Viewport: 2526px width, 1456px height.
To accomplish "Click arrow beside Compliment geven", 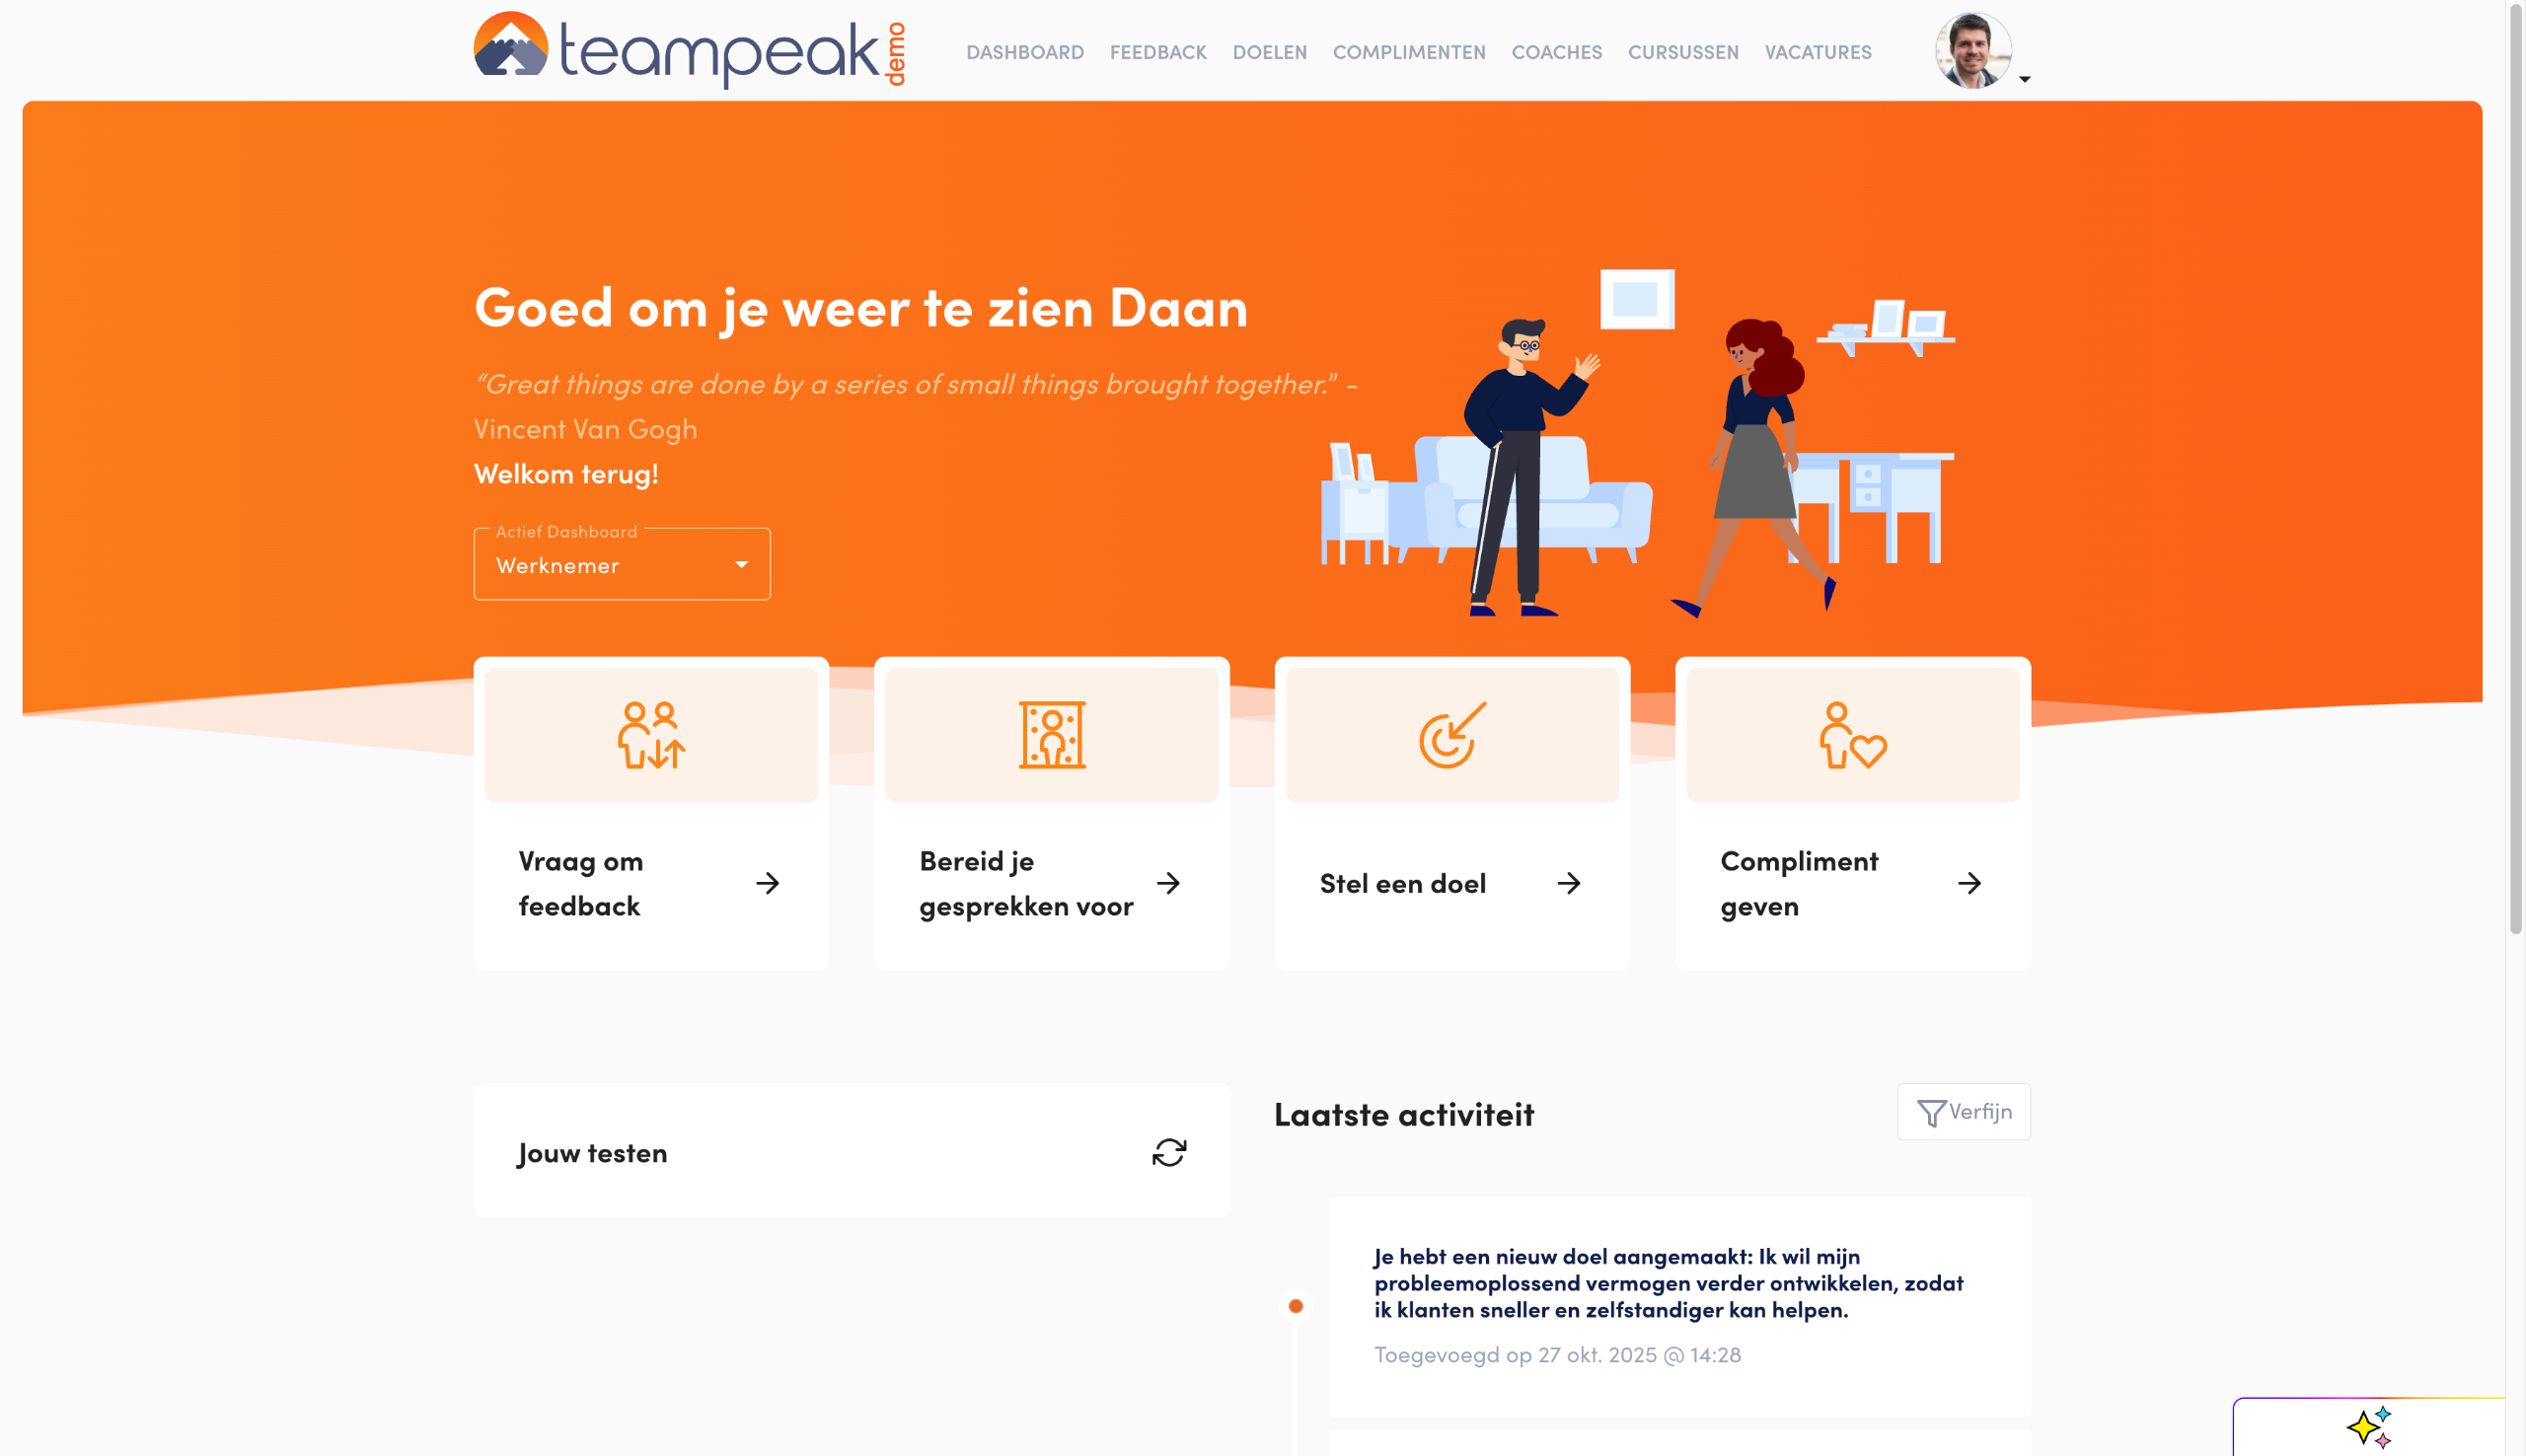I will pyautogui.click(x=1969, y=883).
